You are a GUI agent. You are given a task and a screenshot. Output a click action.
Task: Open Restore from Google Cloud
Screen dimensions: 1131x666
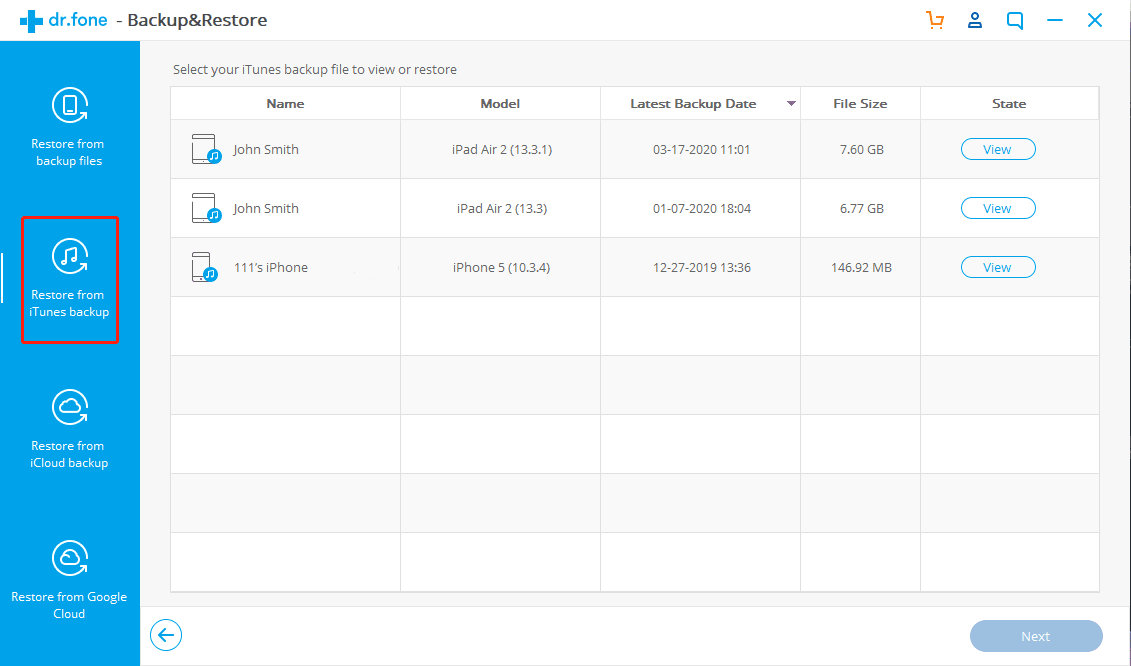[69, 580]
